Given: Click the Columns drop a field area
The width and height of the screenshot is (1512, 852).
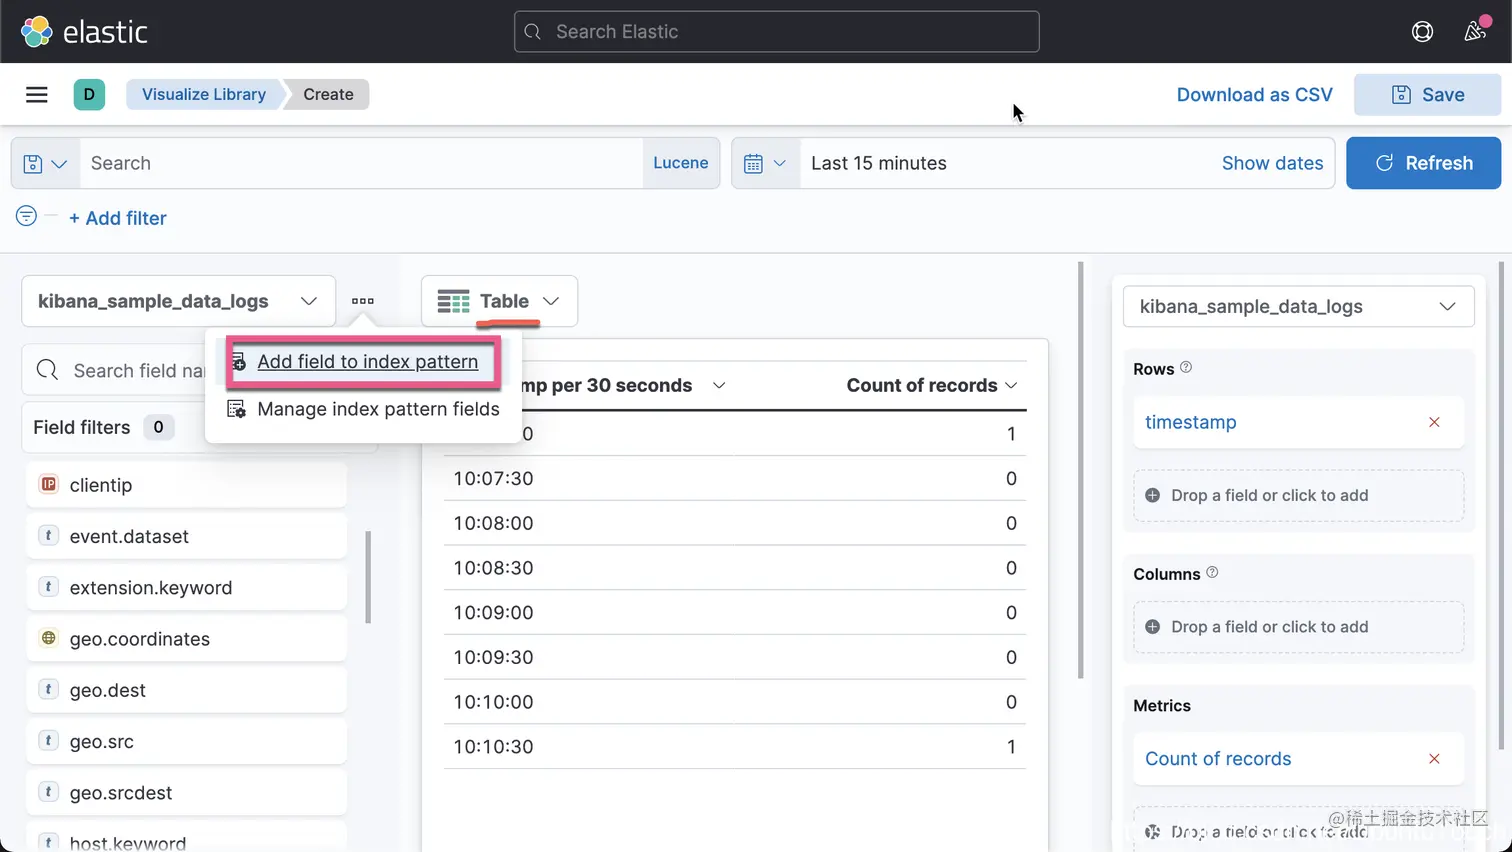Looking at the screenshot, I should [1298, 627].
